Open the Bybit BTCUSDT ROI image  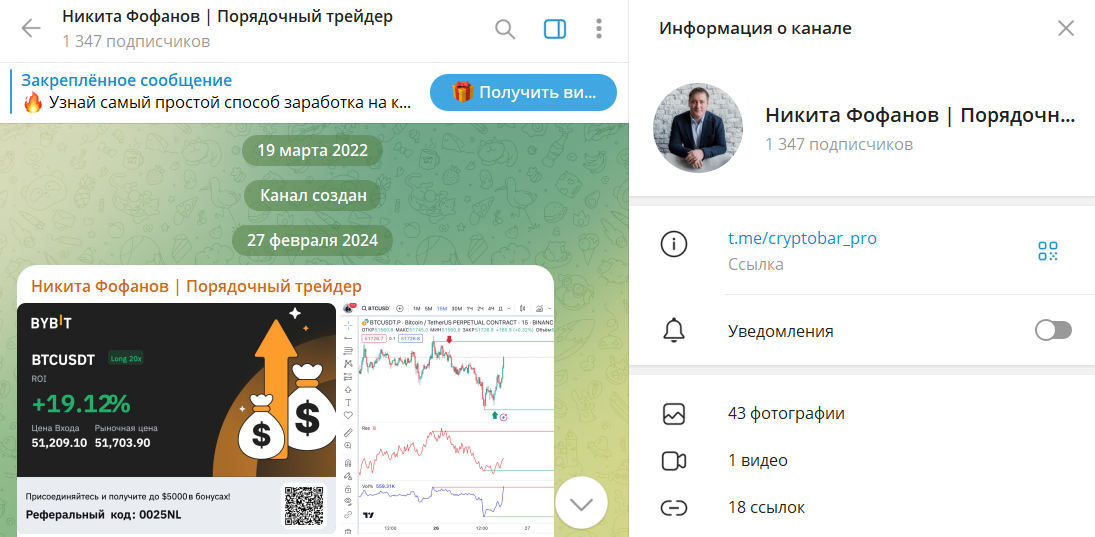[176, 418]
